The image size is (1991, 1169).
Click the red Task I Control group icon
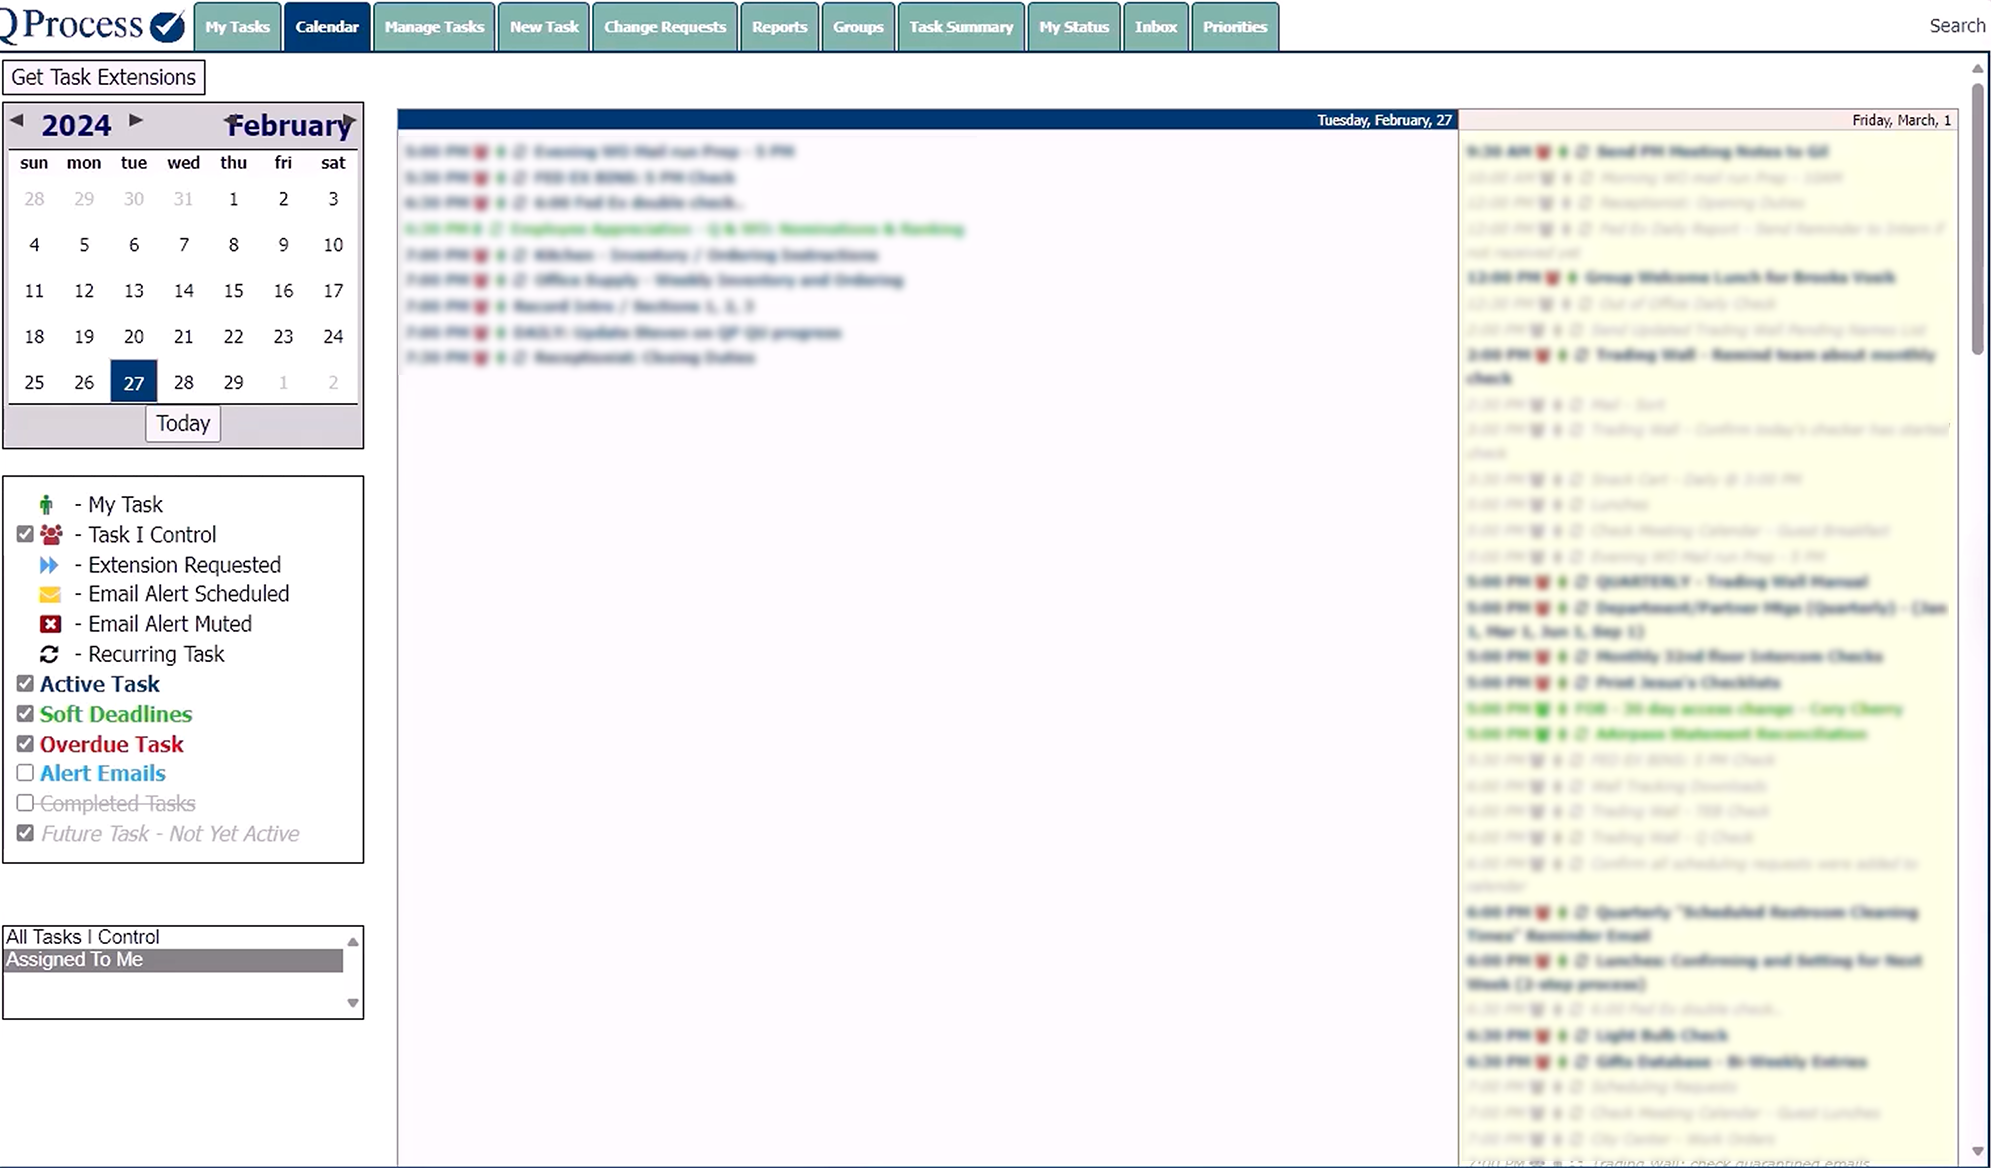[x=50, y=535]
